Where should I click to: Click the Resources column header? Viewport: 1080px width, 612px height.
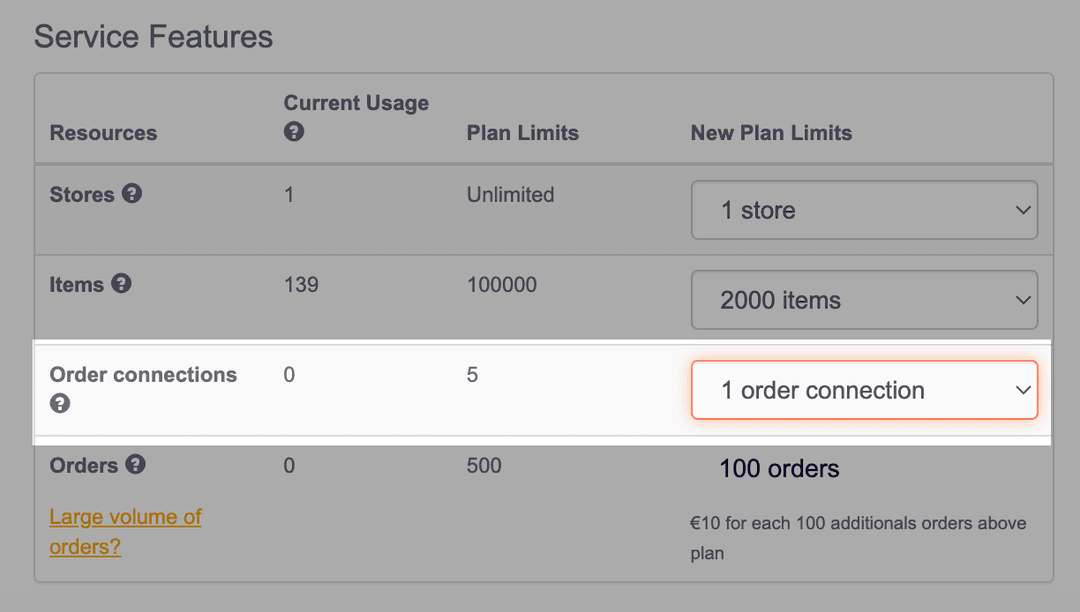(103, 133)
